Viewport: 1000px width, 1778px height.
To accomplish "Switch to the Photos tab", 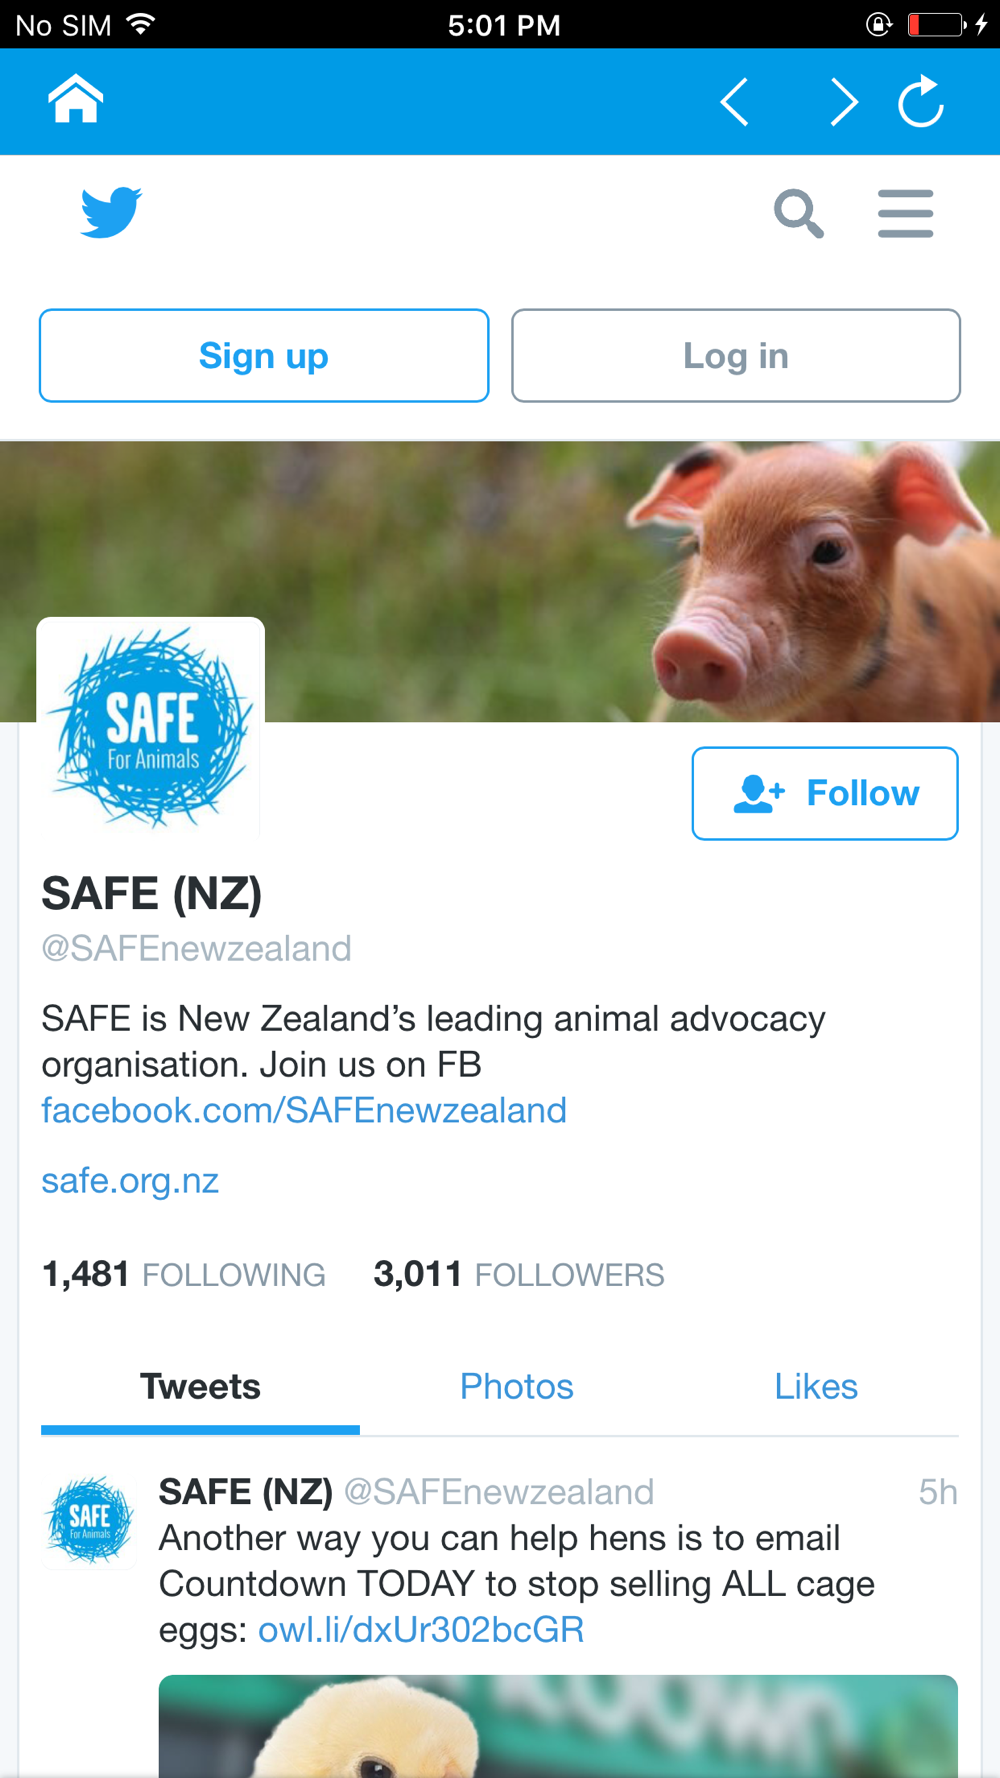I will [x=517, y=1387].
